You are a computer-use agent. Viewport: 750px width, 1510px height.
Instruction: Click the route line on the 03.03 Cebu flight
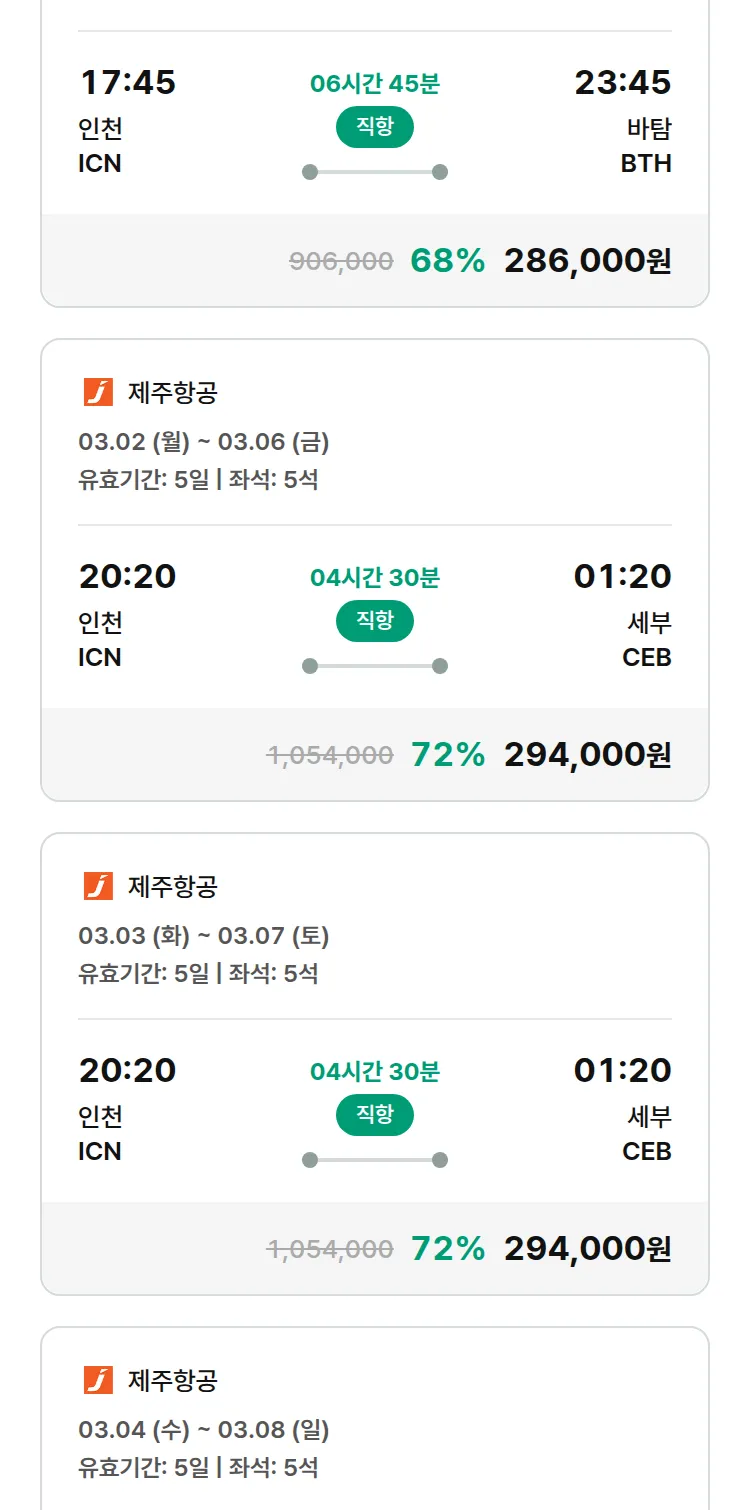pos(374,1160)
